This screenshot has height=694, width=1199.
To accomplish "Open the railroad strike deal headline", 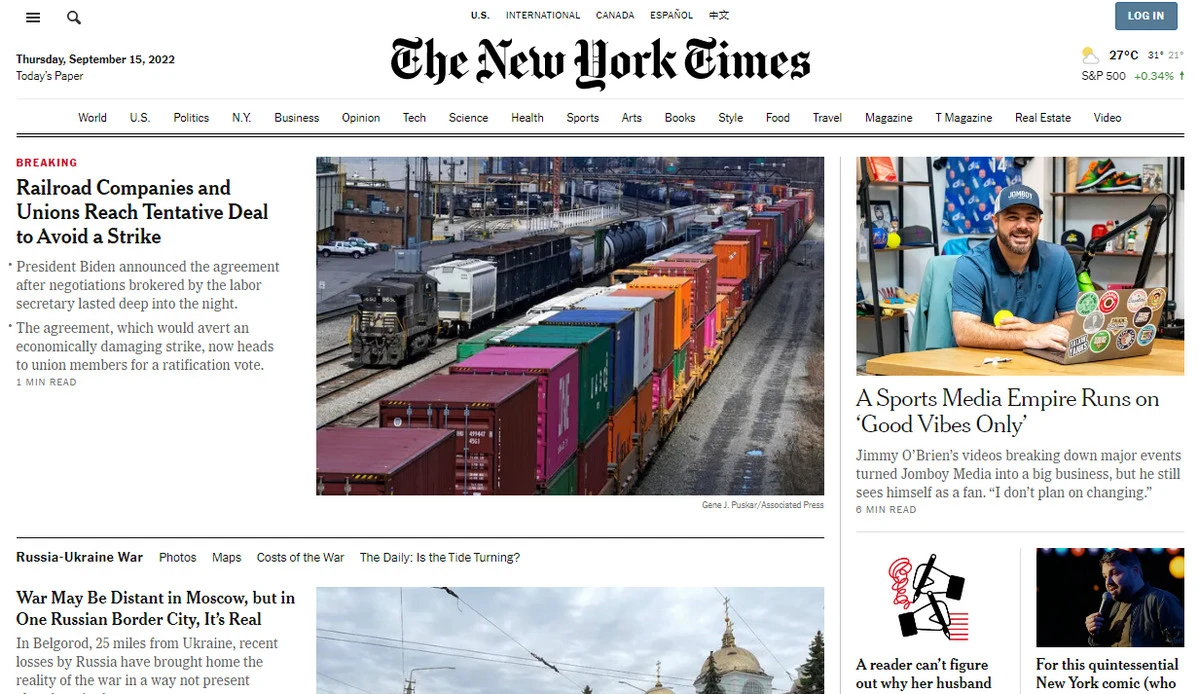I will (x=142, y=212).
